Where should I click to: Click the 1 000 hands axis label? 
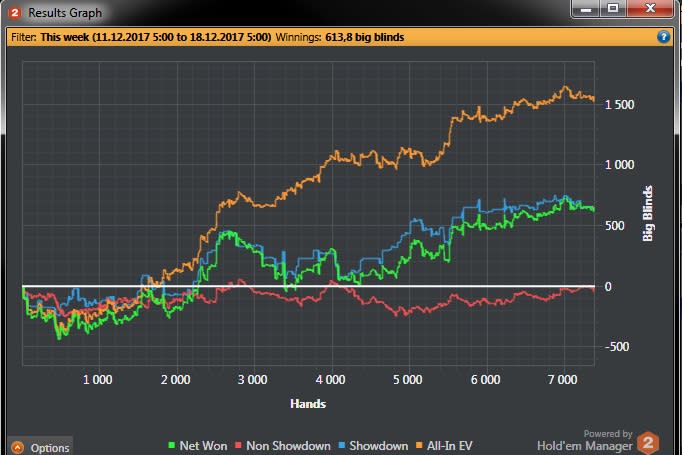98,380
